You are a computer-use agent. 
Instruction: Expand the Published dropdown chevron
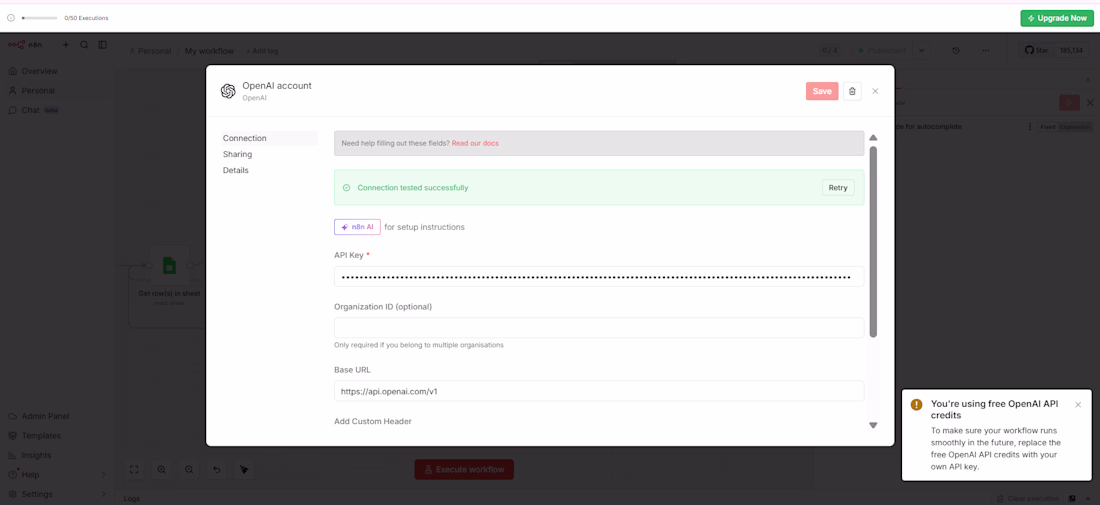[922, 50]
